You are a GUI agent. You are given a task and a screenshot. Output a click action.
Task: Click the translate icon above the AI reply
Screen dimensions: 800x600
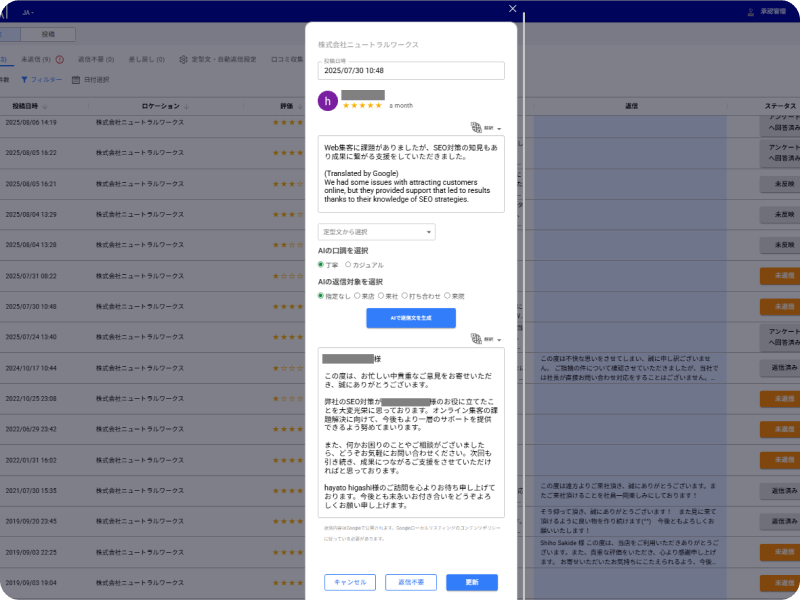[476, 340]
